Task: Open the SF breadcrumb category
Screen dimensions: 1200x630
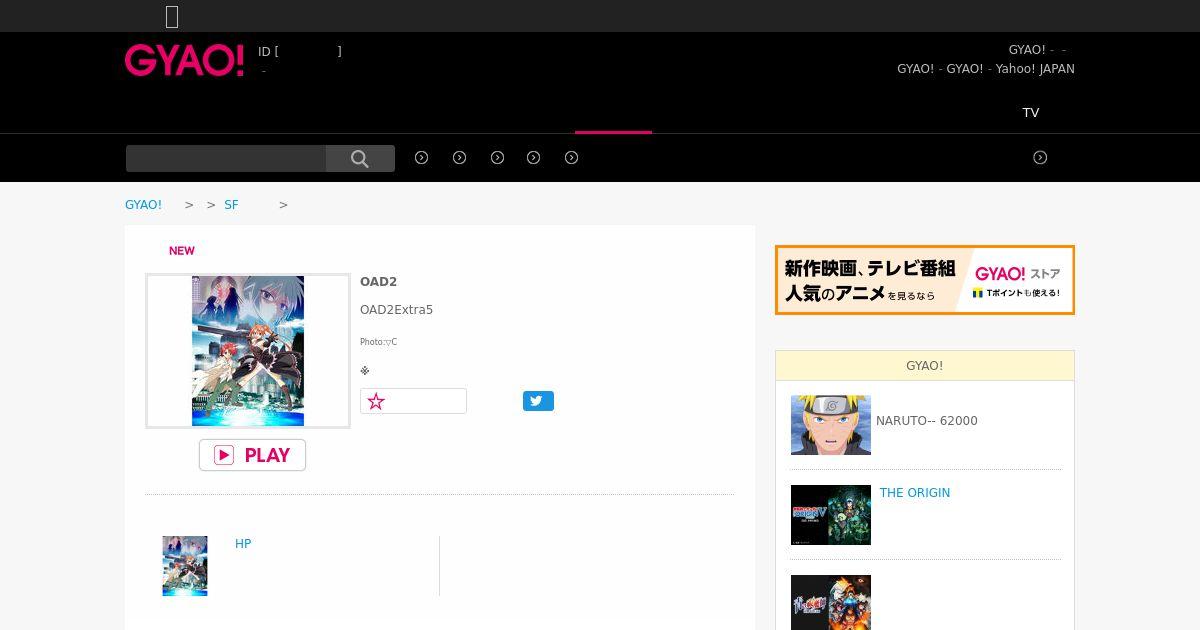Action: pyautogui.click(x=231, y=204)
